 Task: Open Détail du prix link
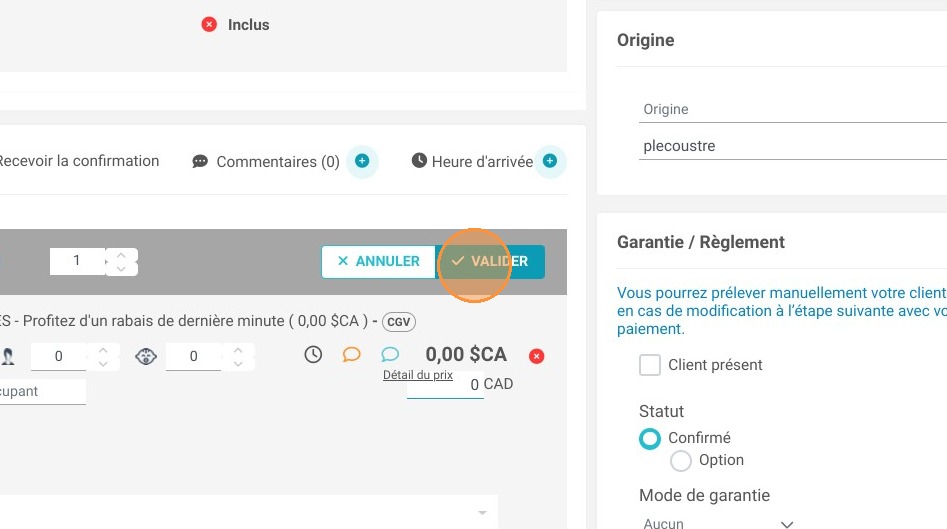tap(418, 375)
